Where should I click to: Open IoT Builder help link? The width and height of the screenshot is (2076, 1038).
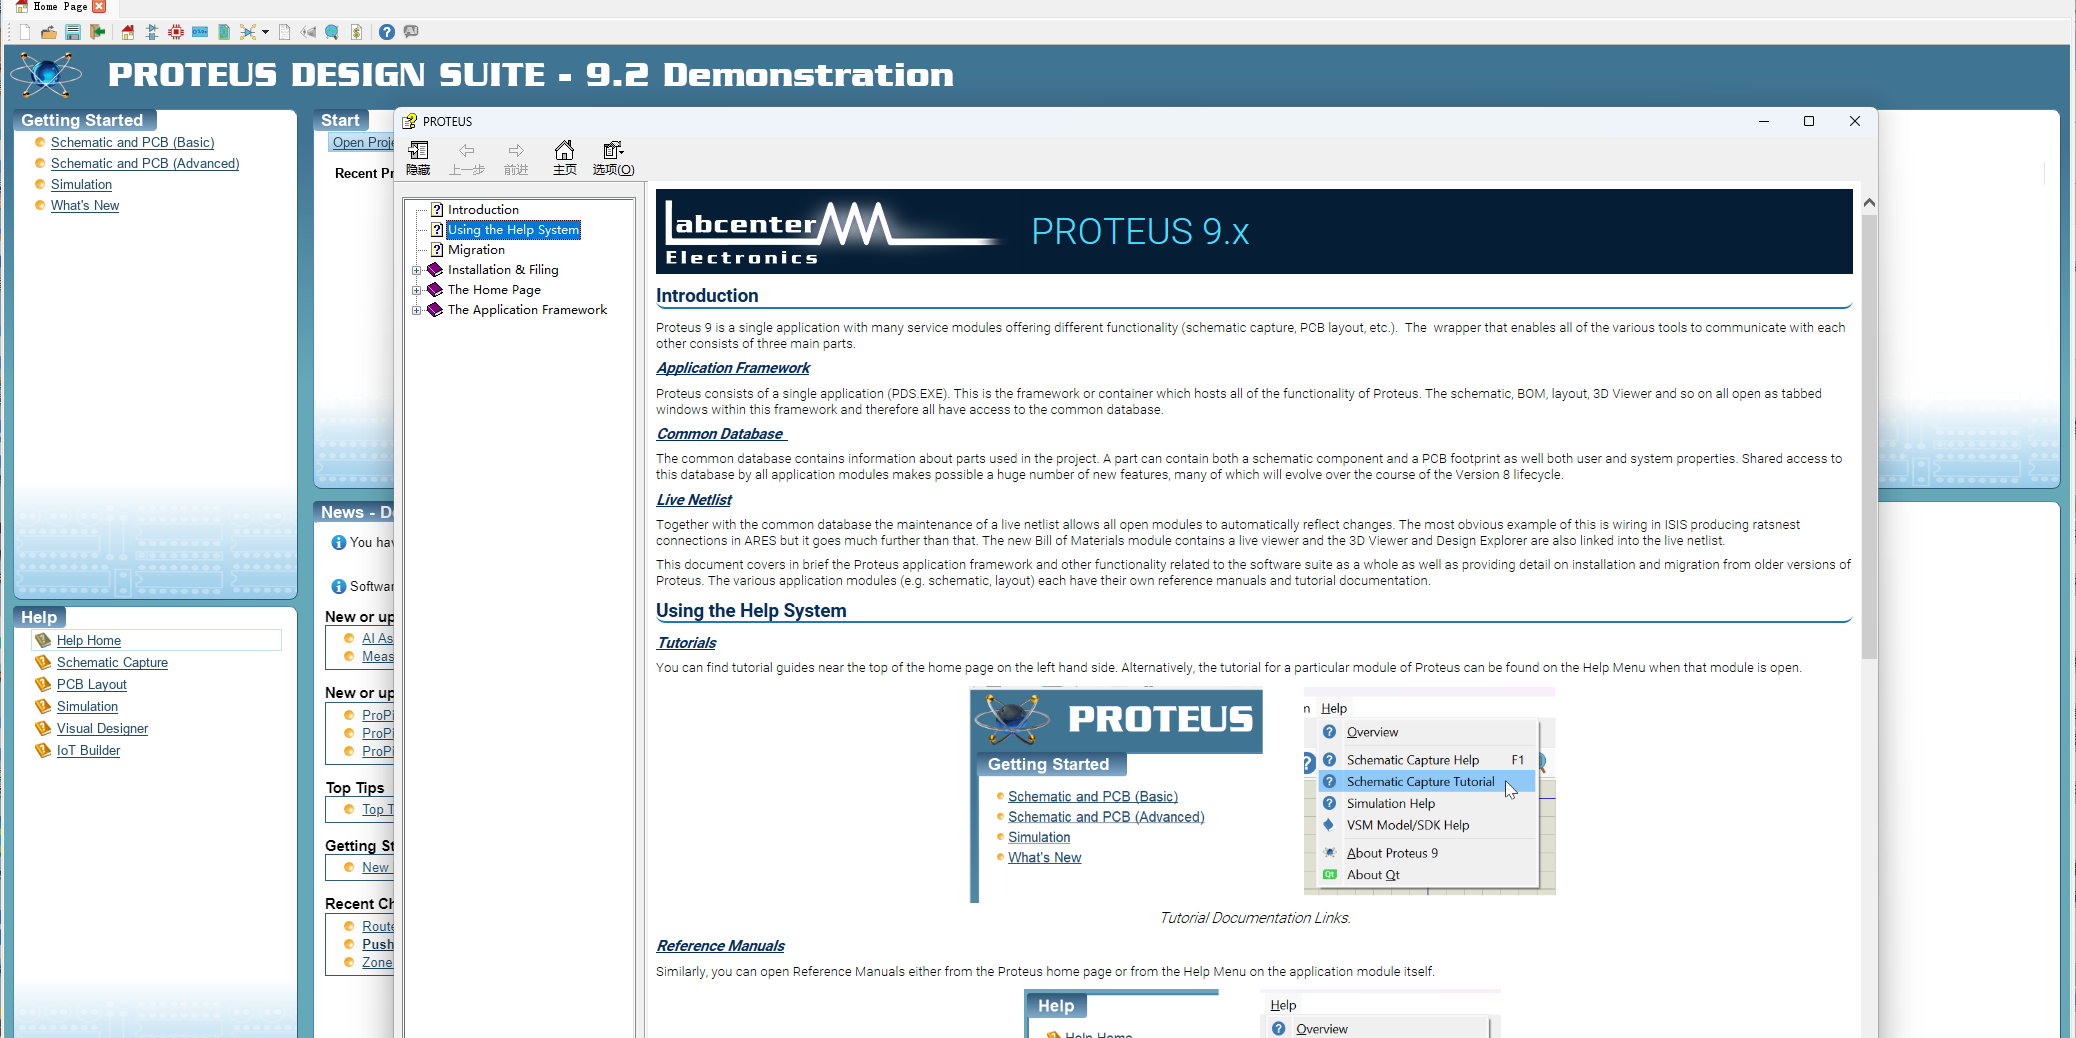click(x=88, y=751)
